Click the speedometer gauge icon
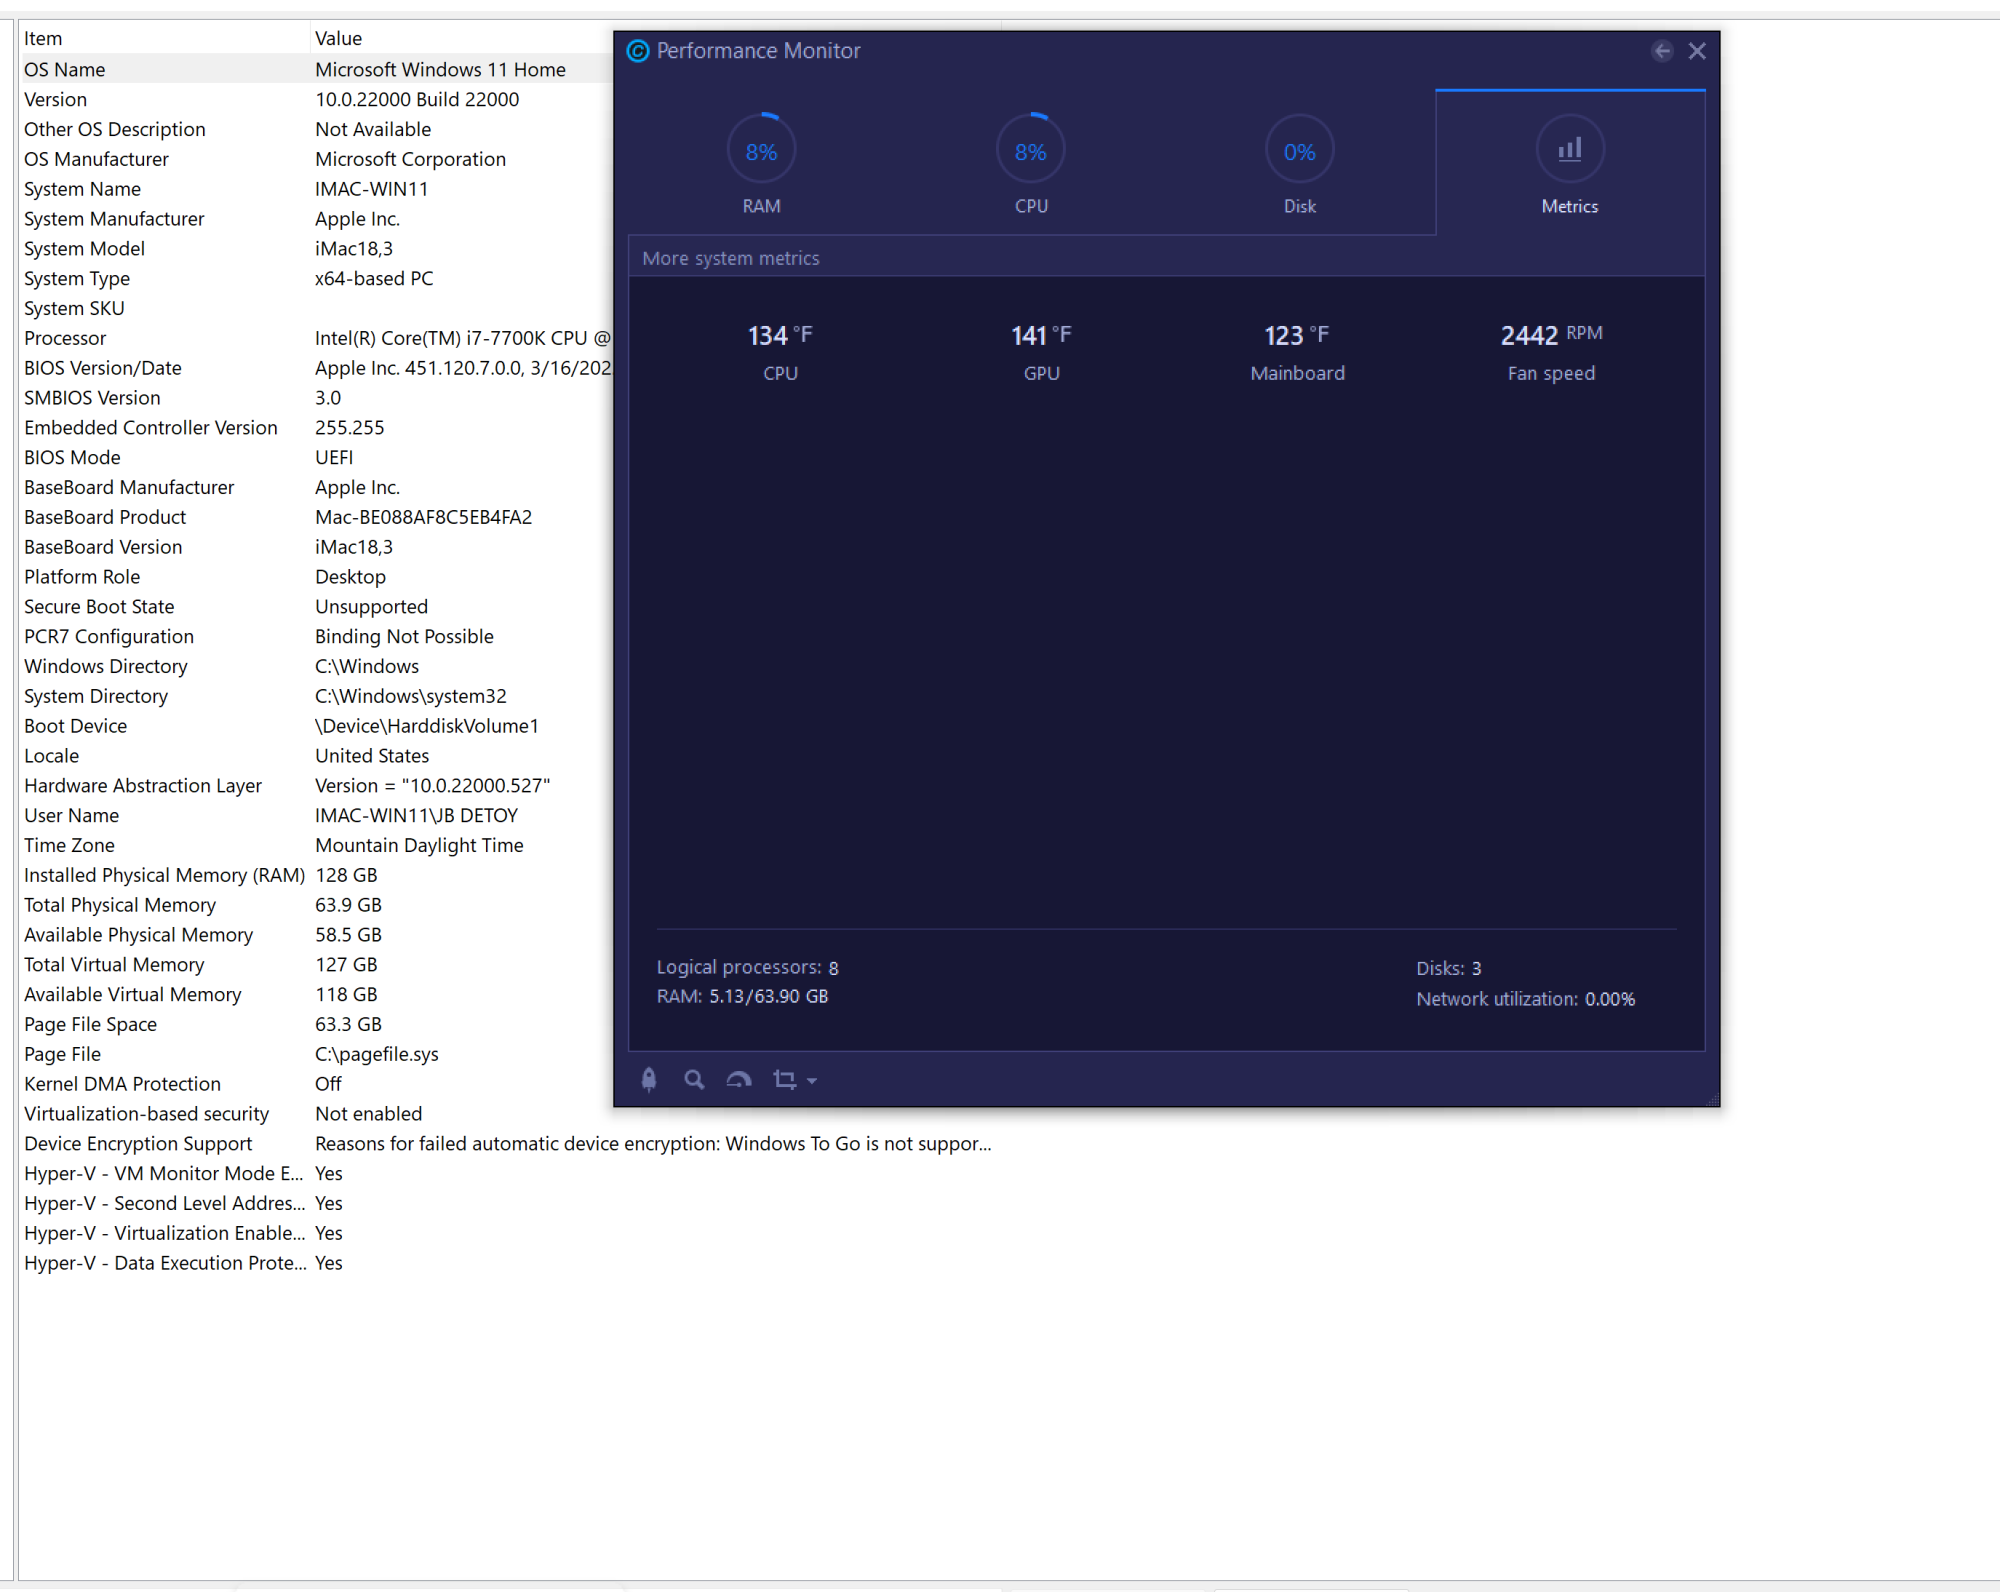The height and width of the screenshot is (1592, 2000). [x=739, y=1080]
